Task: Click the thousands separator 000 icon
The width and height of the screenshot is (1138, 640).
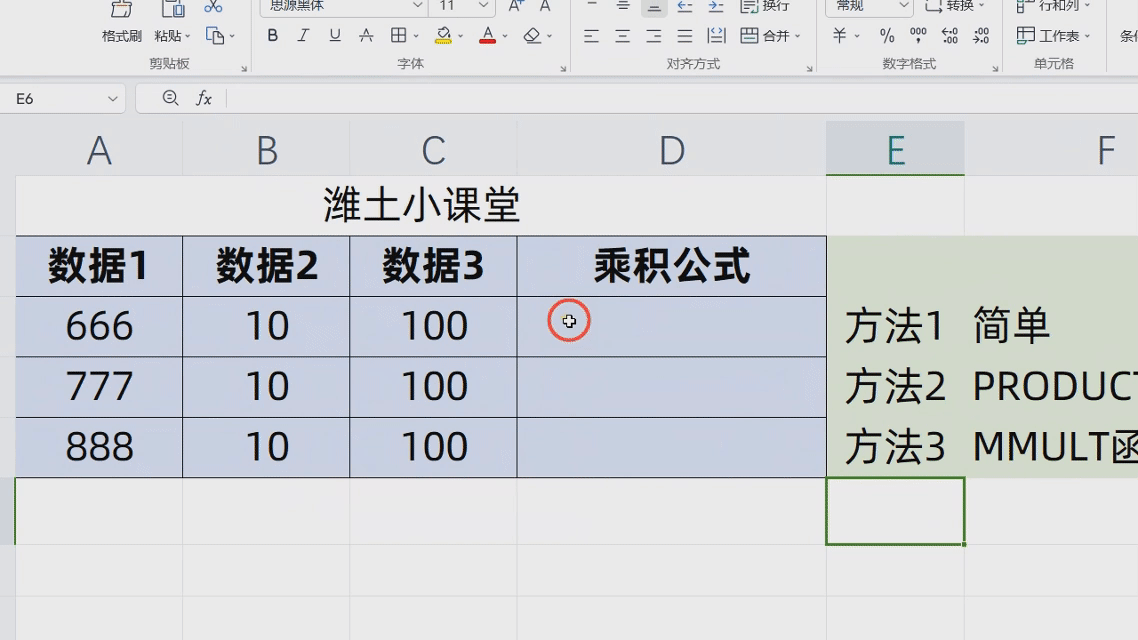Action: 918,36
